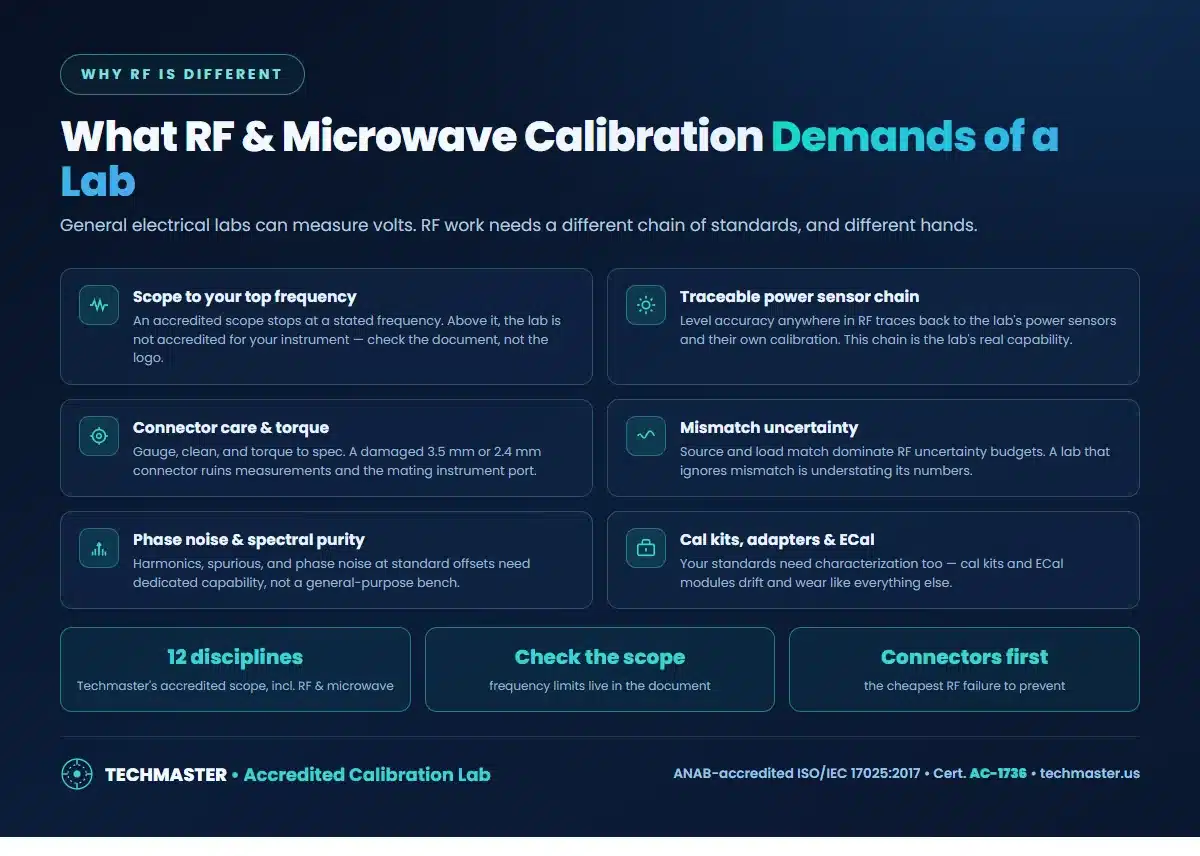Click the Traceable power sensor chain heading
This screenshot has width=1200, height=856.
[x=799, y=297]
